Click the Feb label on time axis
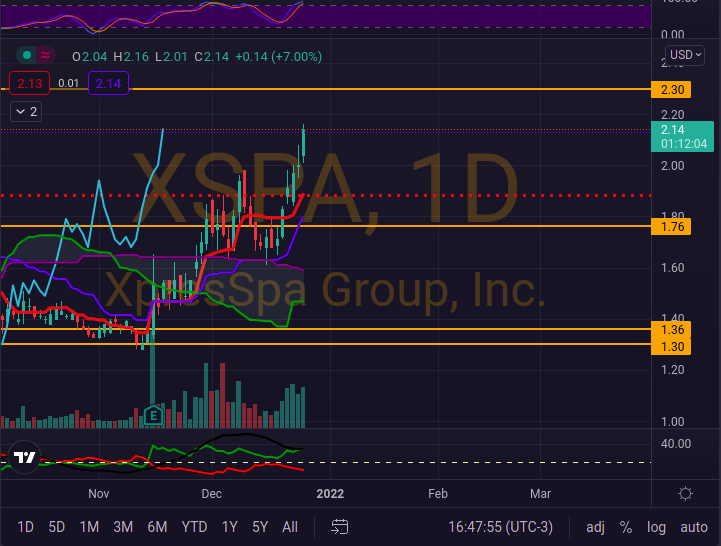 point(438,494)
